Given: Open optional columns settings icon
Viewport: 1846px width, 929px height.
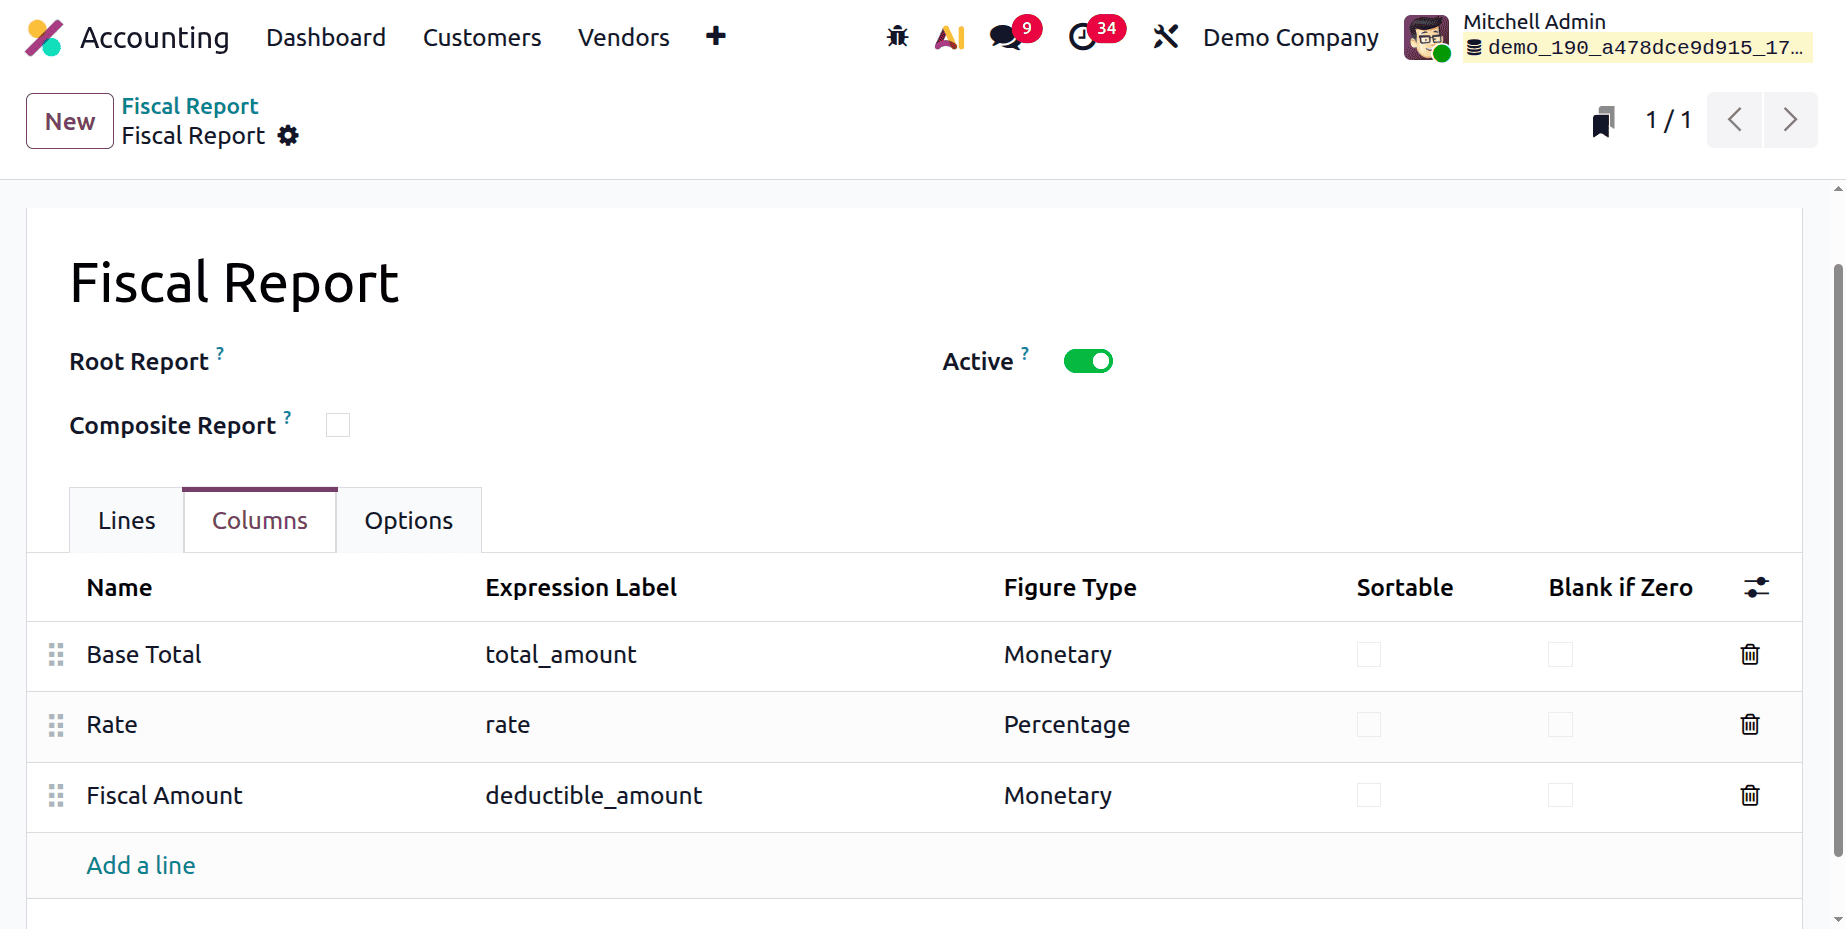Looking at the screenshot, I should (x=1756, y=587).
